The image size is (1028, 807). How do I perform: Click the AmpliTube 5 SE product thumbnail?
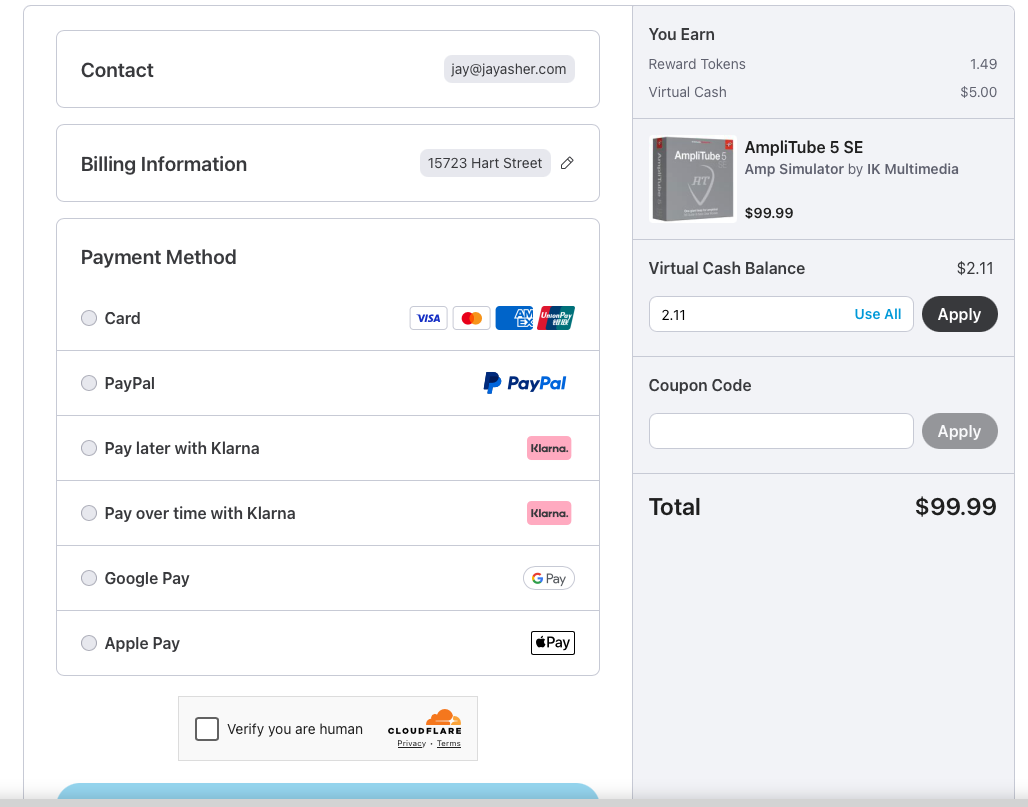(692, 179)
